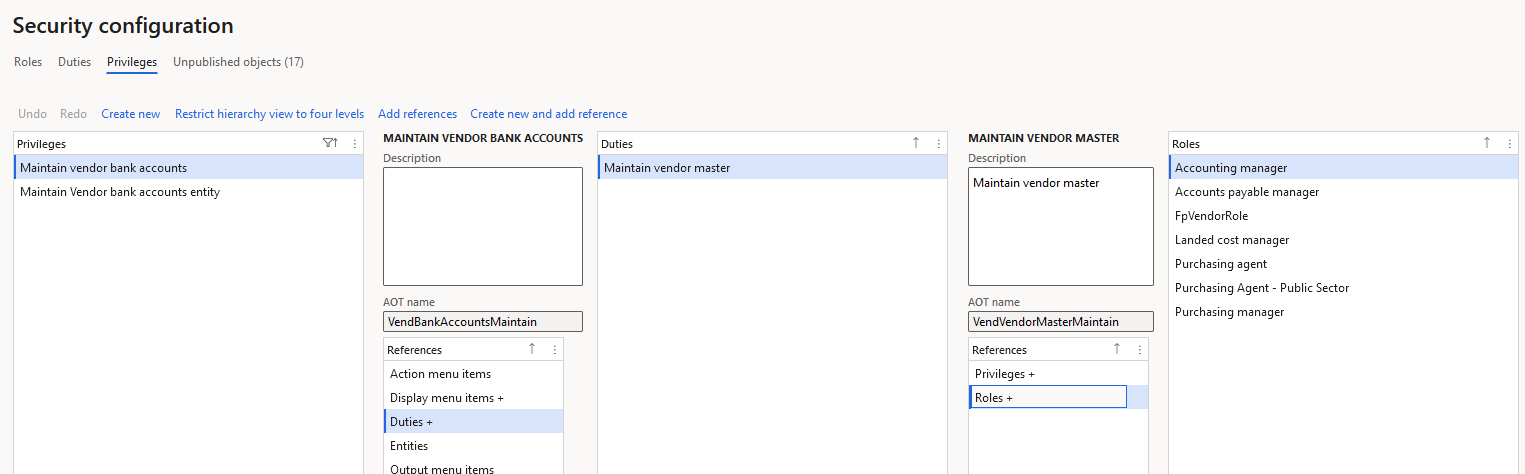The image size is (1525, 474).
Task: Sort the Roles column with the arrow icon
Action: pyautogui.click(x=1486, y=144)
